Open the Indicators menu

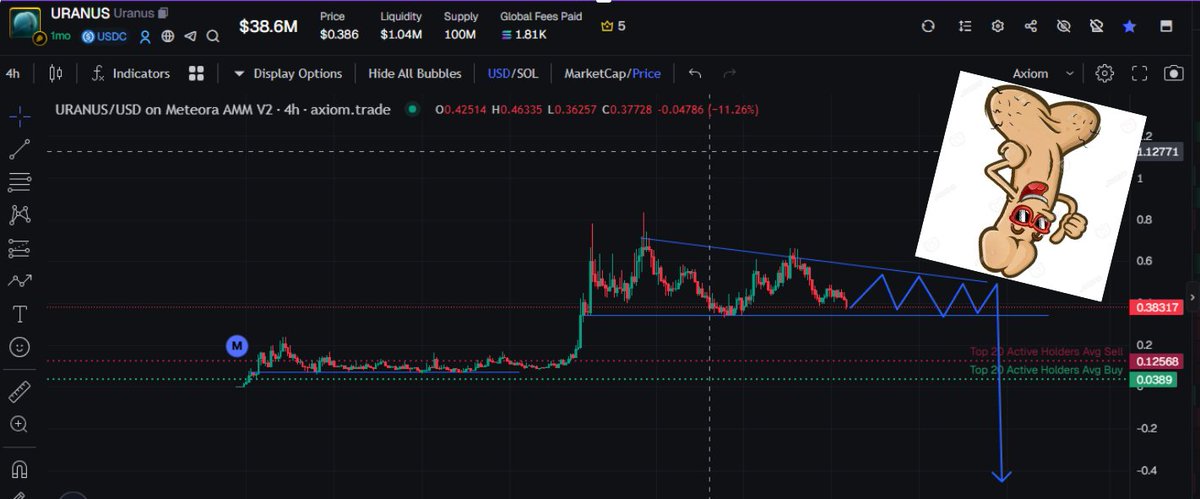pyautogui.click(x=131, y=73)
